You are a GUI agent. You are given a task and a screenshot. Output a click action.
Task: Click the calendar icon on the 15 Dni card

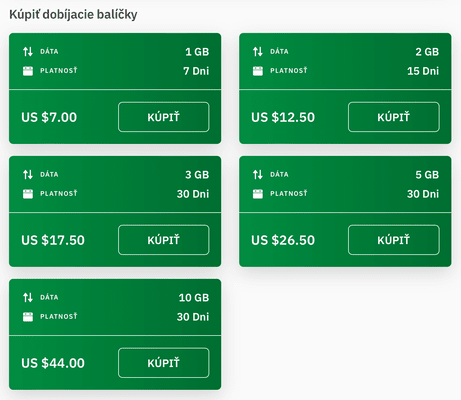tap(258, 71)
